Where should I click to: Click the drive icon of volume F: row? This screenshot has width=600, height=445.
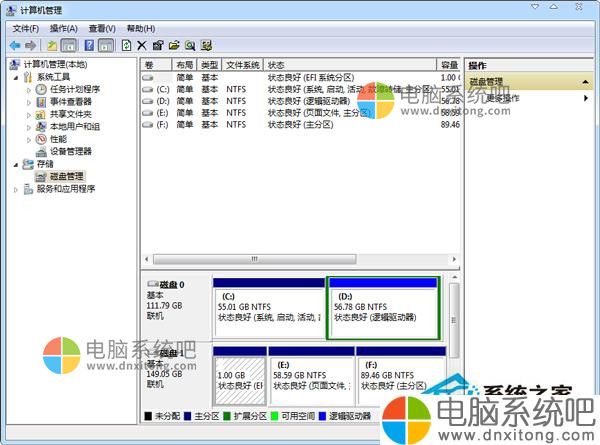tap(148, 125)
